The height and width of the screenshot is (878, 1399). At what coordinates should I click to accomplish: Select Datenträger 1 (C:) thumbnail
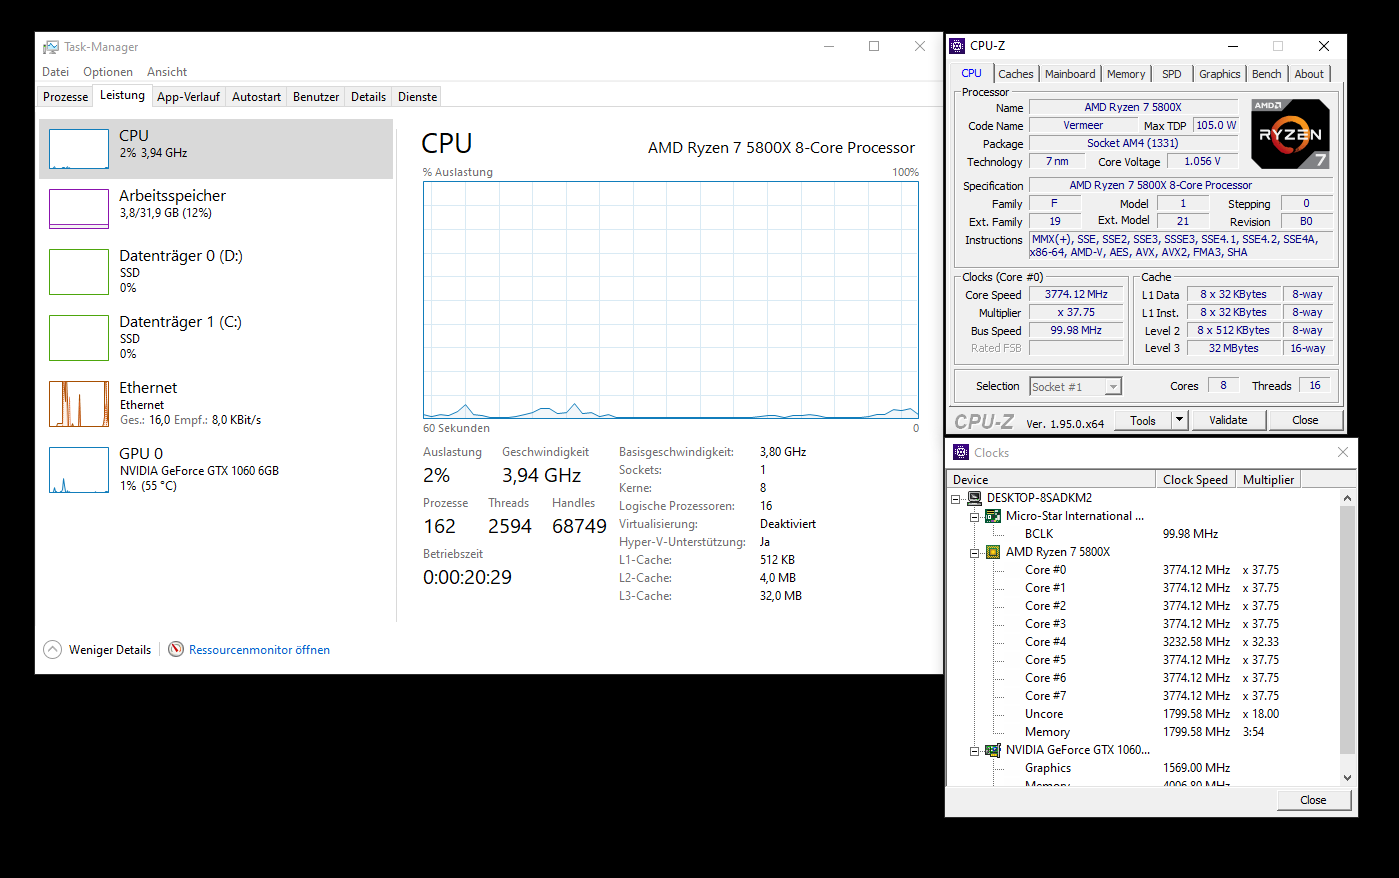click(79, 338)
